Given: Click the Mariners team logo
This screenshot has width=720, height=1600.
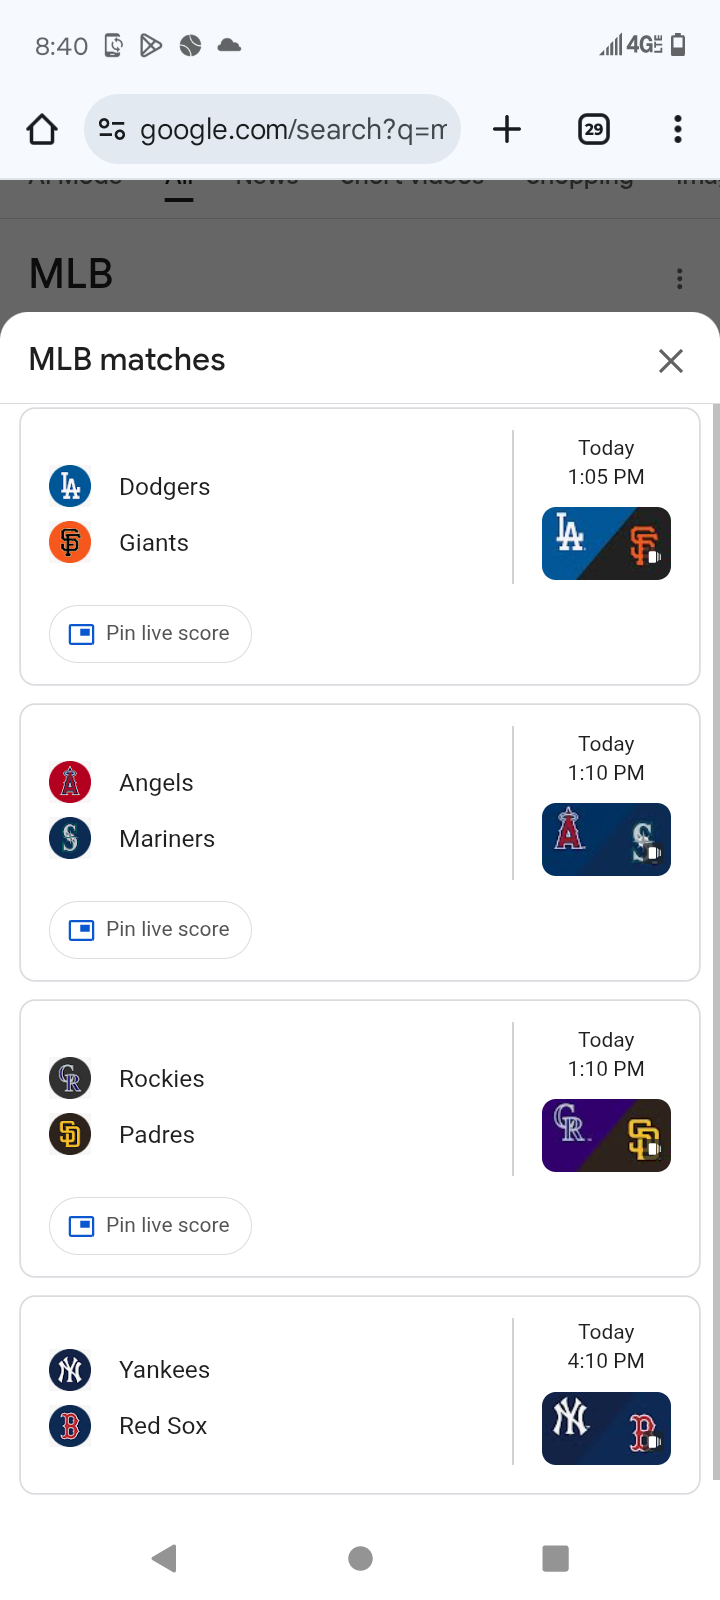Looking at the screenshot, I should coord(70,838).
